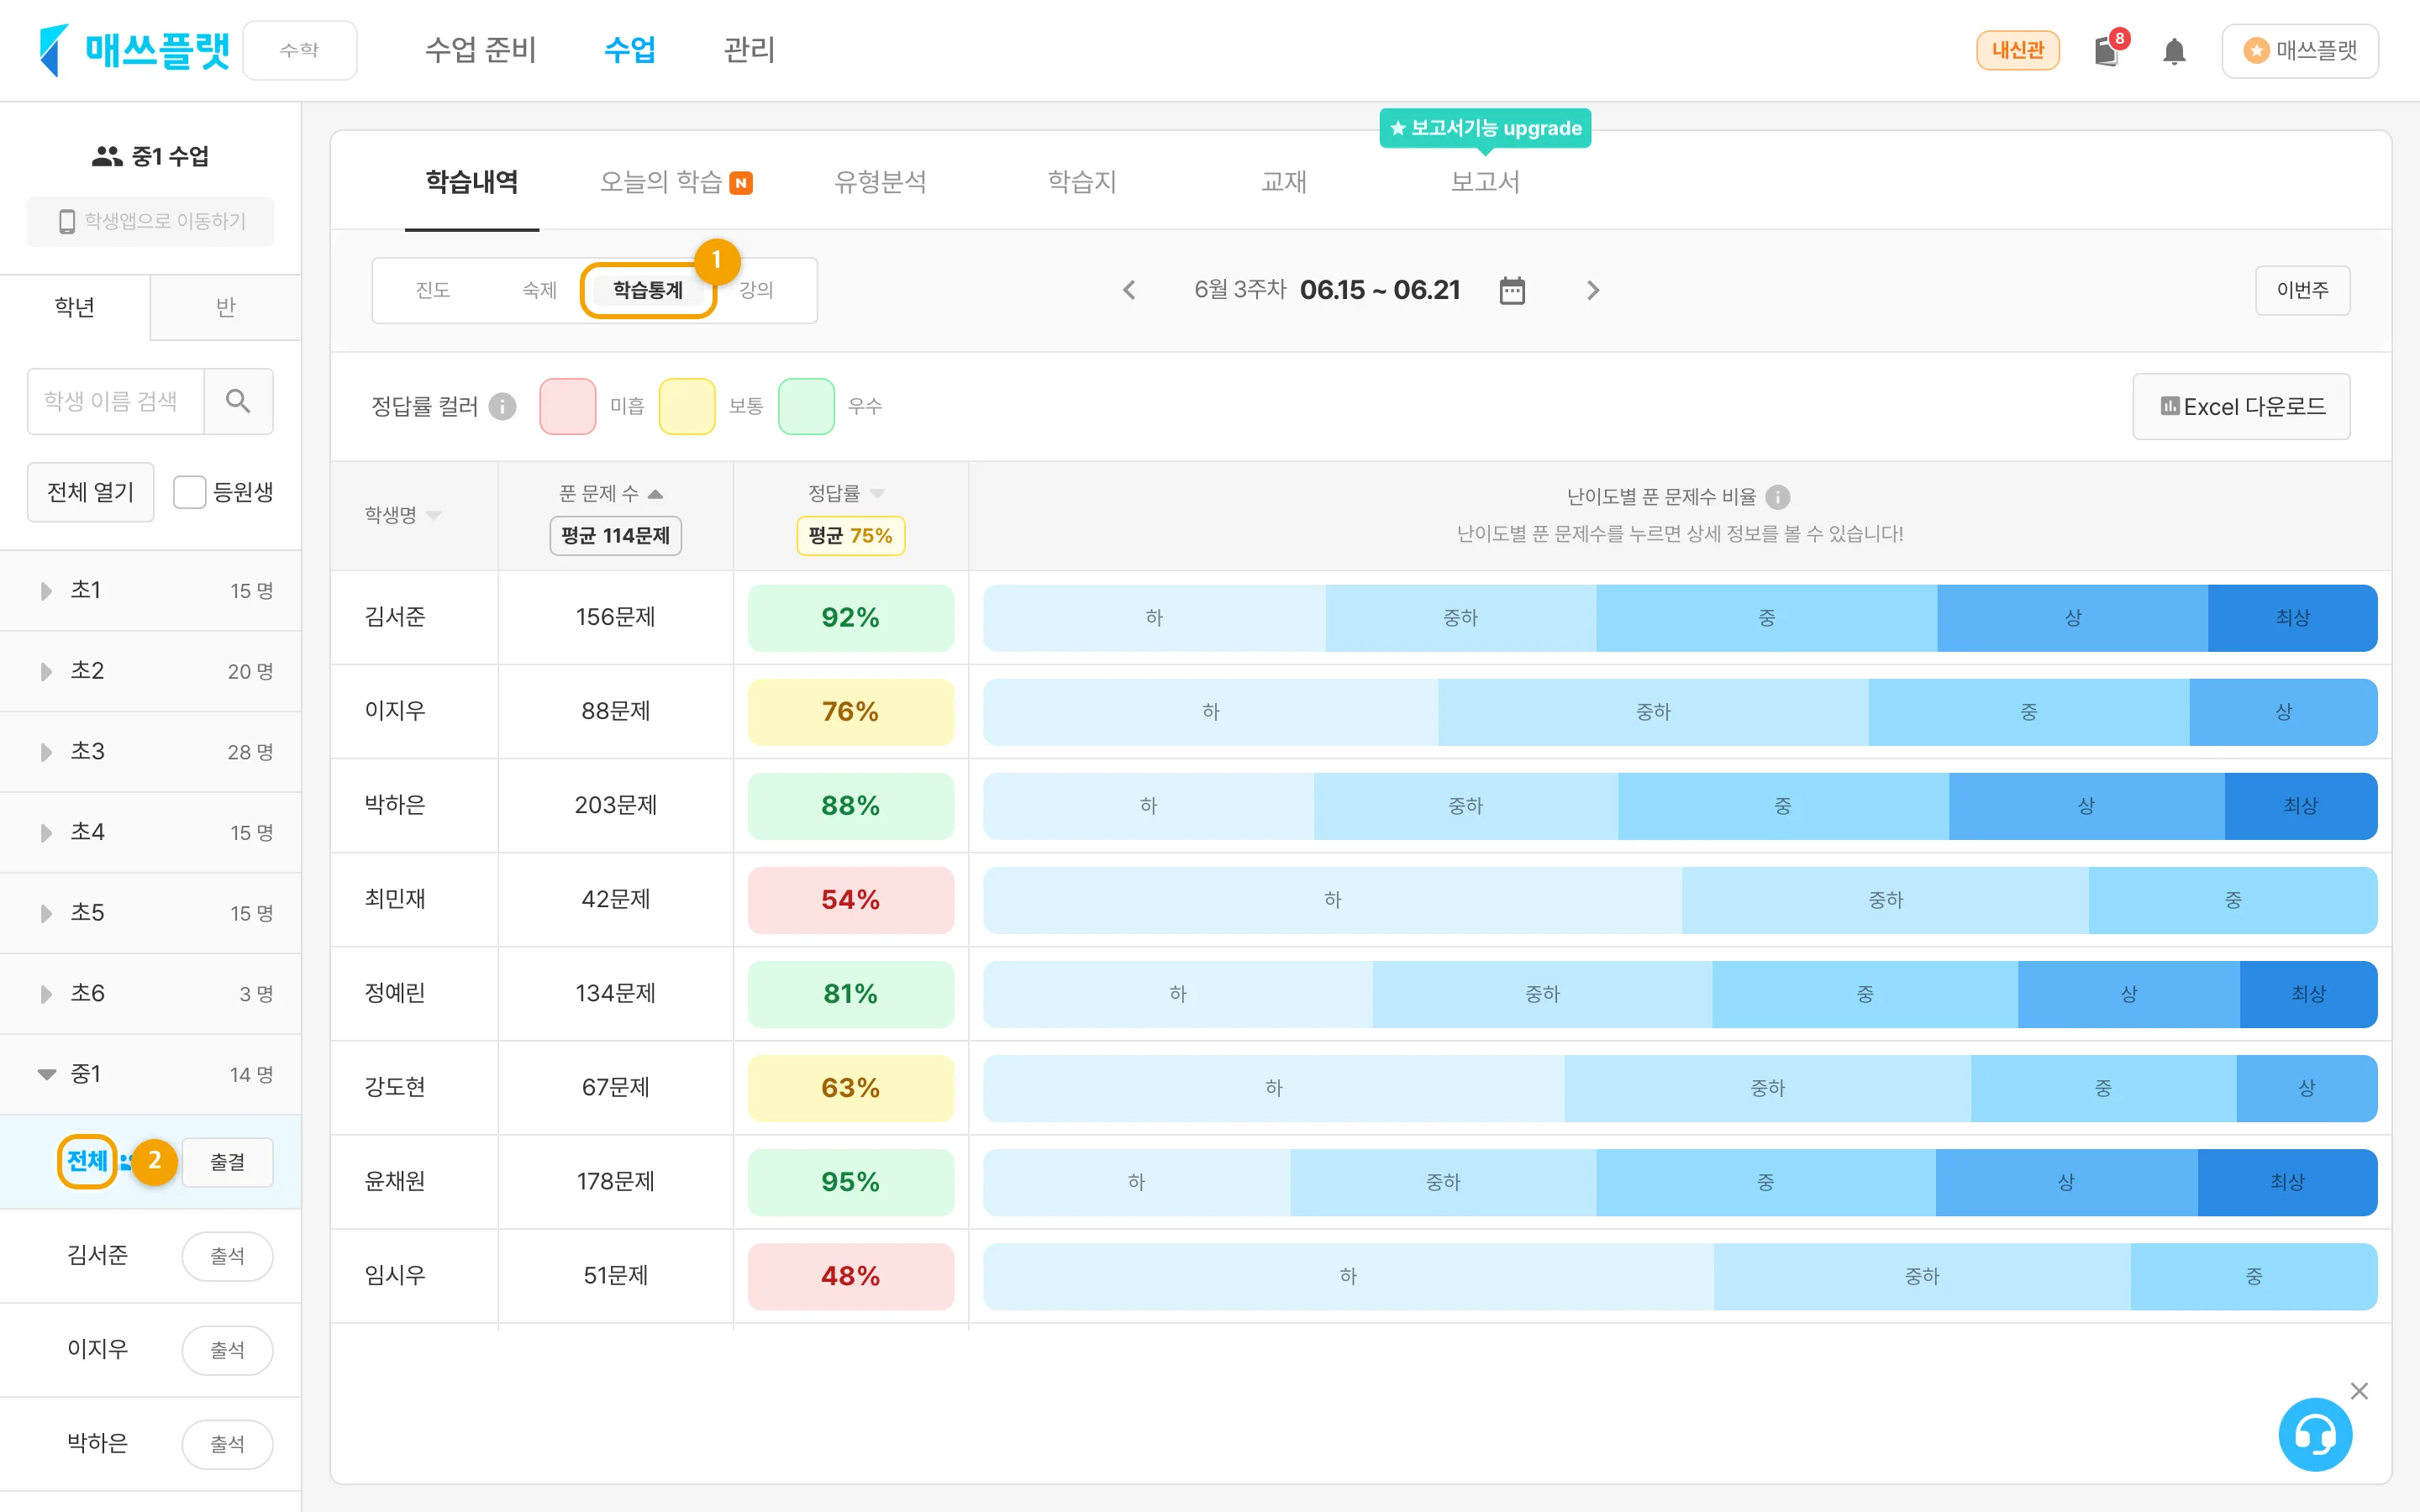Click 이지우's 중하 difficulty bar segment

click(1653, 712)
